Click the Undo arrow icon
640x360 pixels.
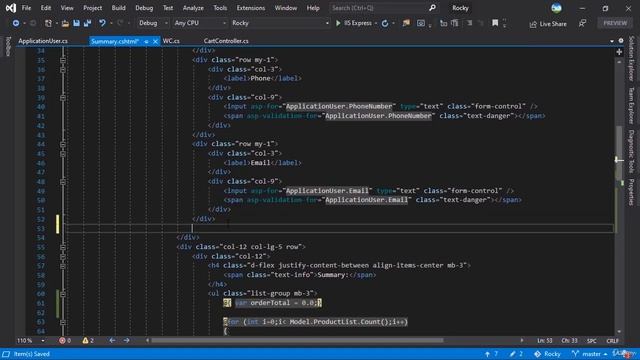pos(102,23)
